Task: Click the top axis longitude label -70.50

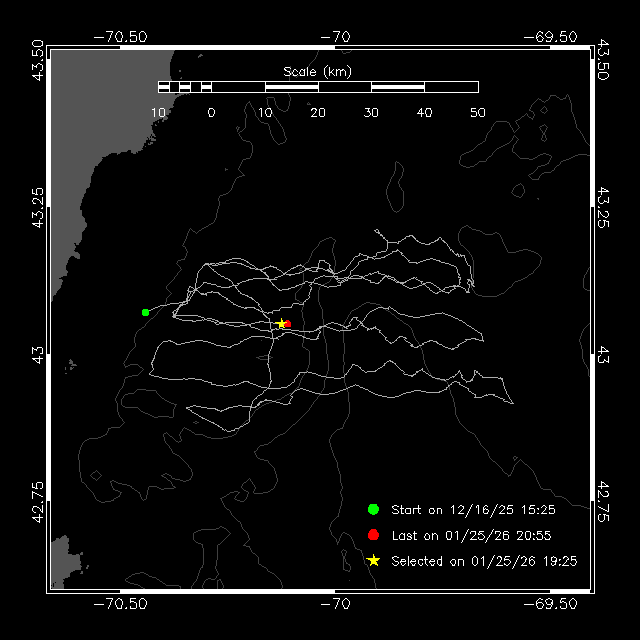Action: click(x=121, y=37)
